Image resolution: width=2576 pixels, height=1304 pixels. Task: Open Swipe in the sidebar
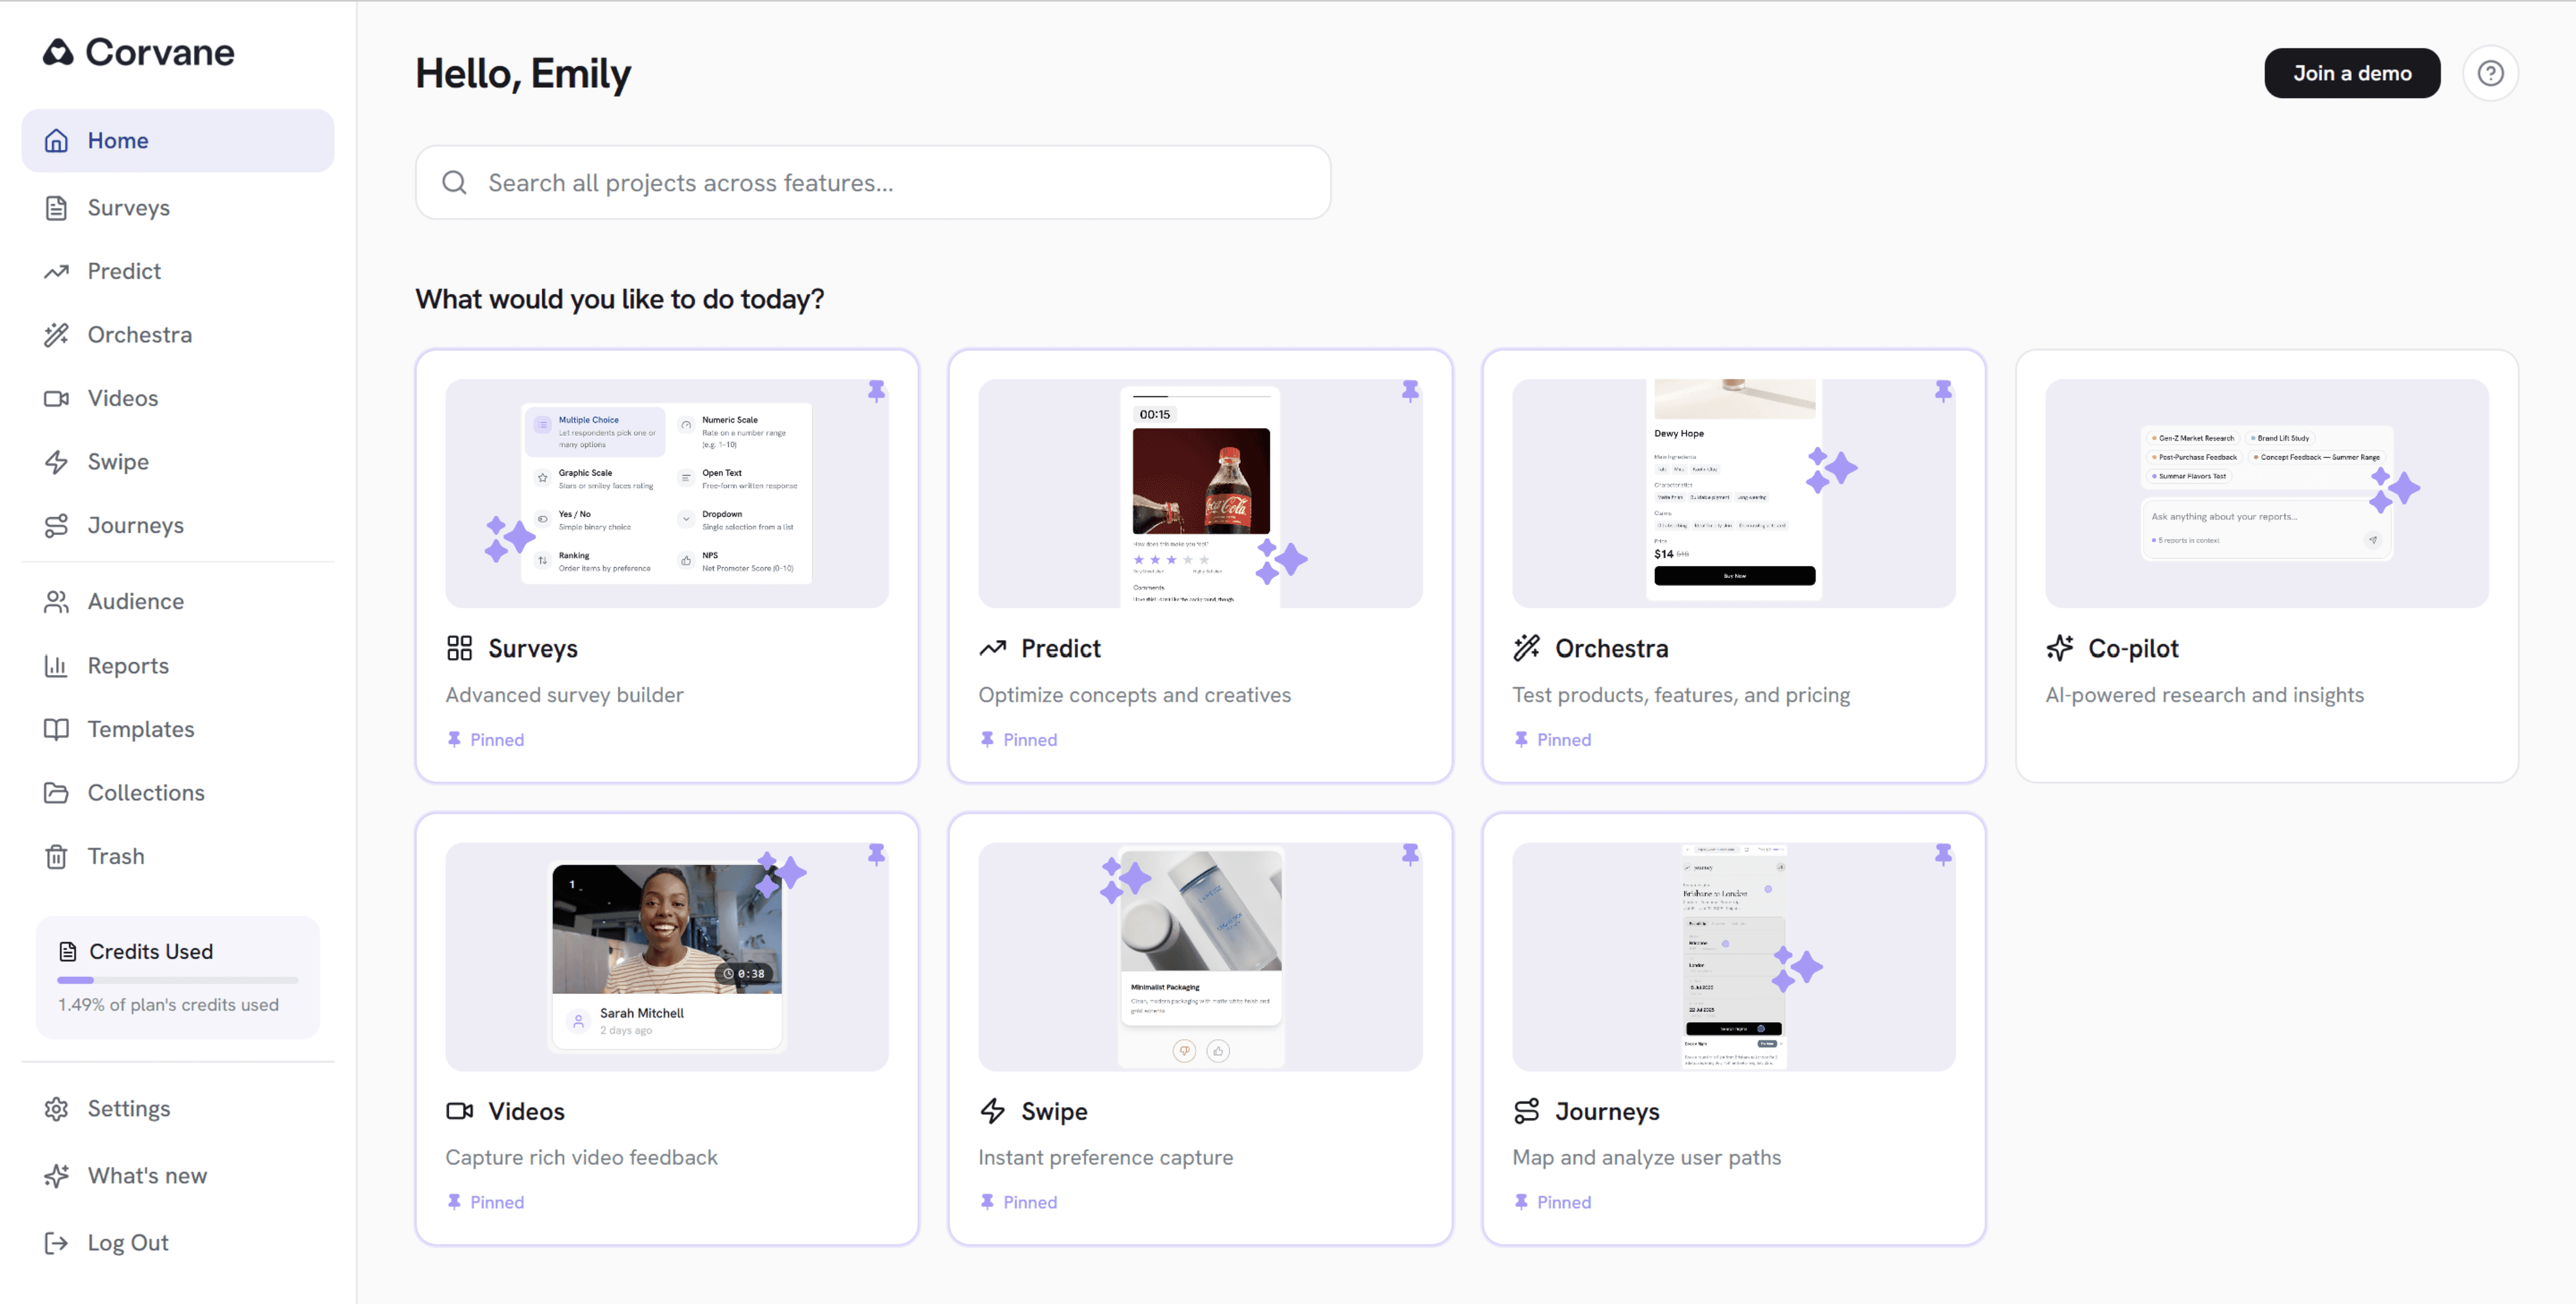pos(117,461)
